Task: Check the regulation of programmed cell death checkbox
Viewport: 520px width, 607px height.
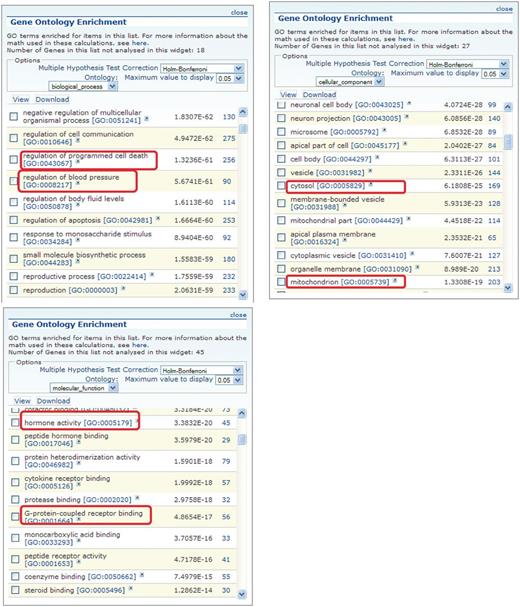Action: click(14, 159)
